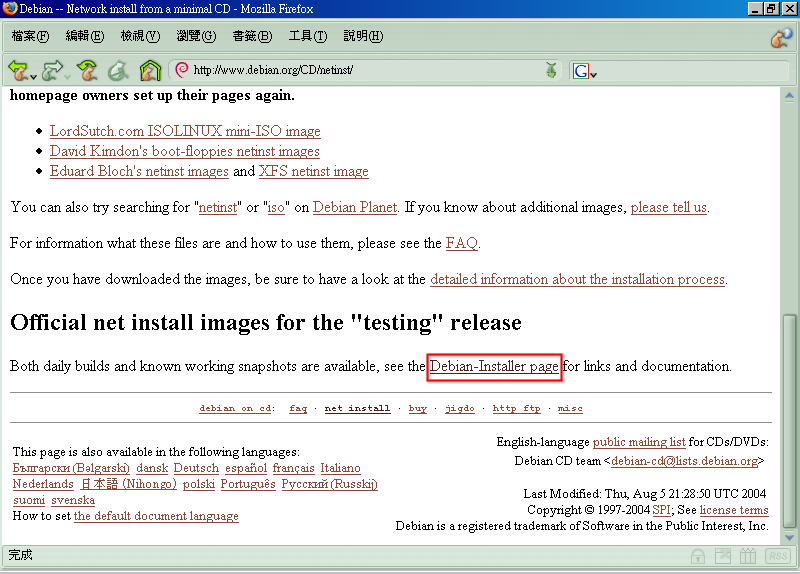The image size is (800, 574).
Task: Open the 工具(T) tools menu
Action: [x=307, y=37]
